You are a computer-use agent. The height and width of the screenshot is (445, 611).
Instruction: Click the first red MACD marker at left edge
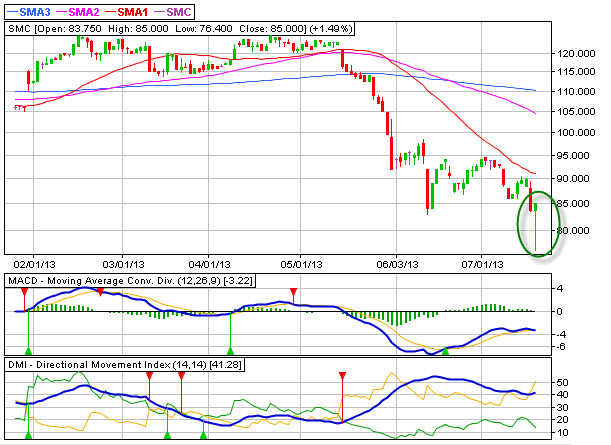coord(25,292)
